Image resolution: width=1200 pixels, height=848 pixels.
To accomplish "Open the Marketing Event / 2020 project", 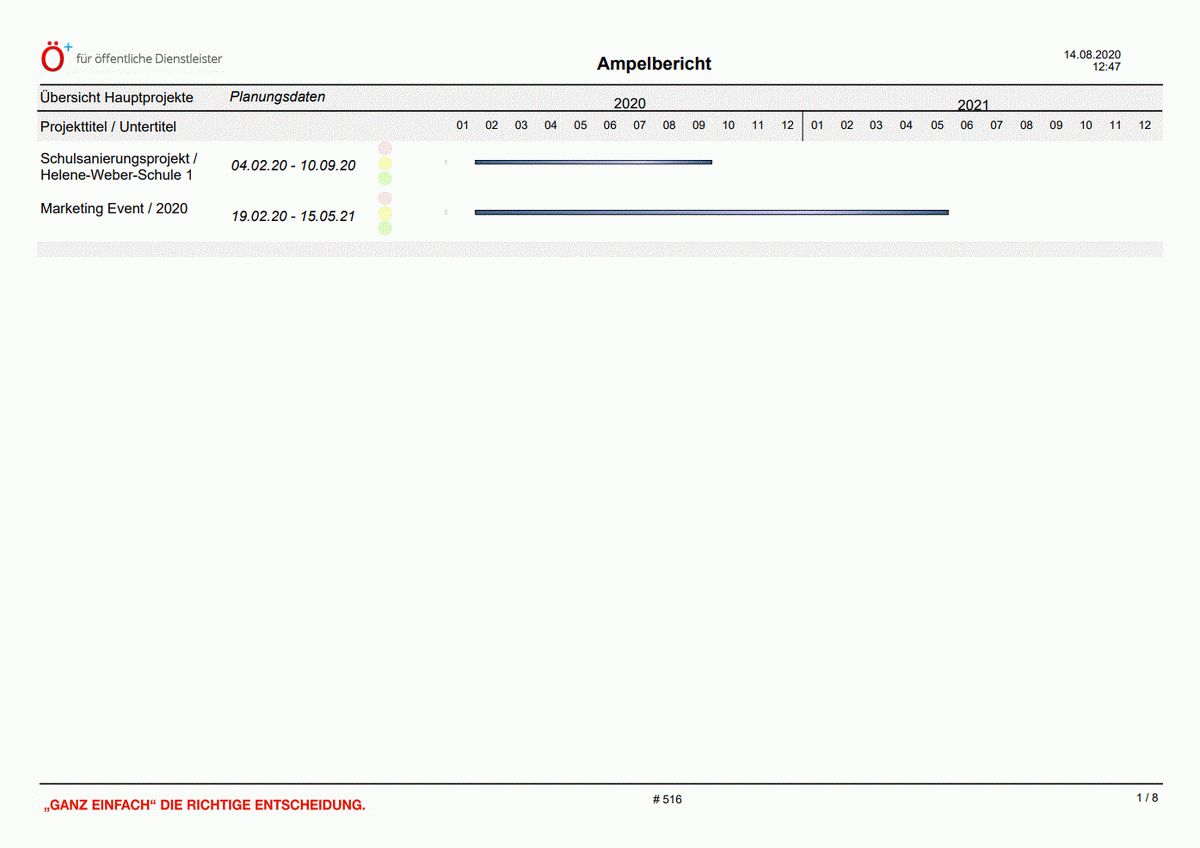I will [114, 209].
